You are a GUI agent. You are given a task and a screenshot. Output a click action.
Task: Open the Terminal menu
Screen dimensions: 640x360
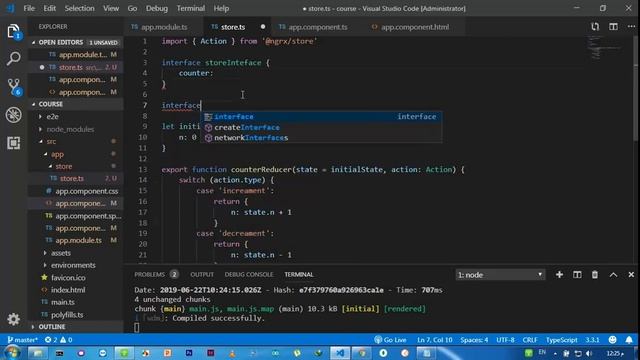pyautogui.click(x=191, y=8)
